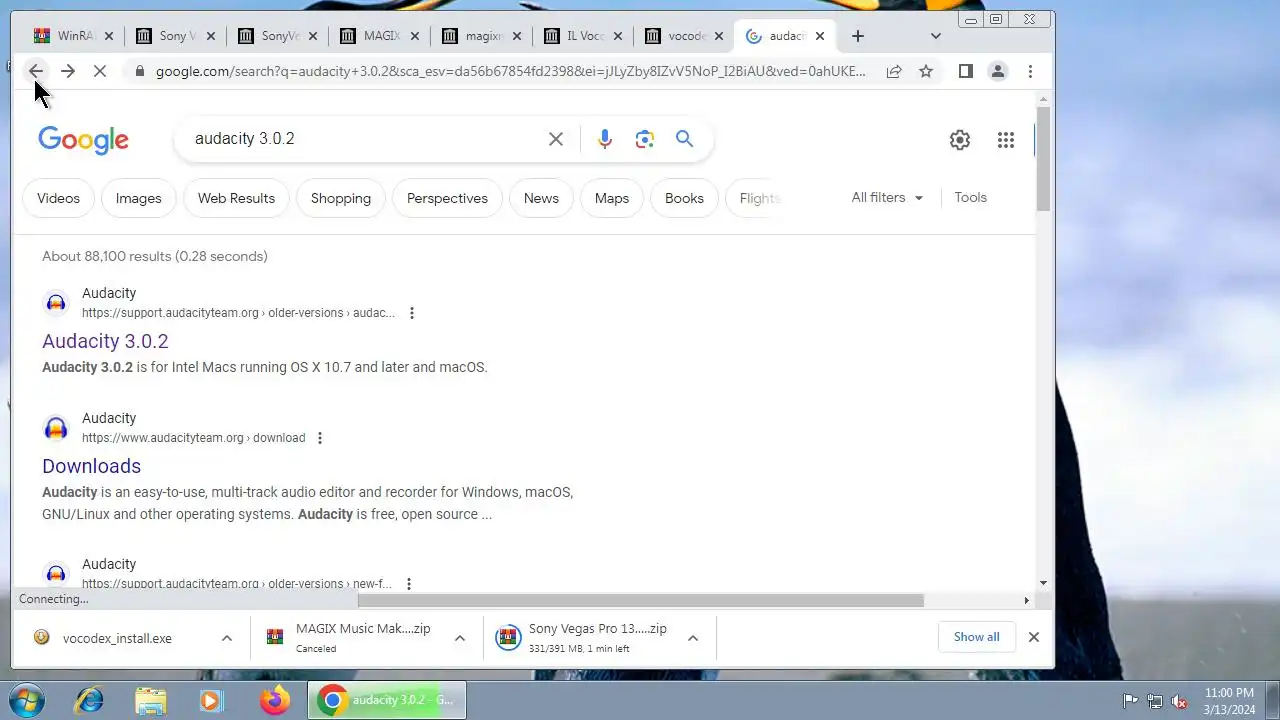Stop page loading with the X button
This screenshot has height=720, width=1280.
(x=100, y=71)
